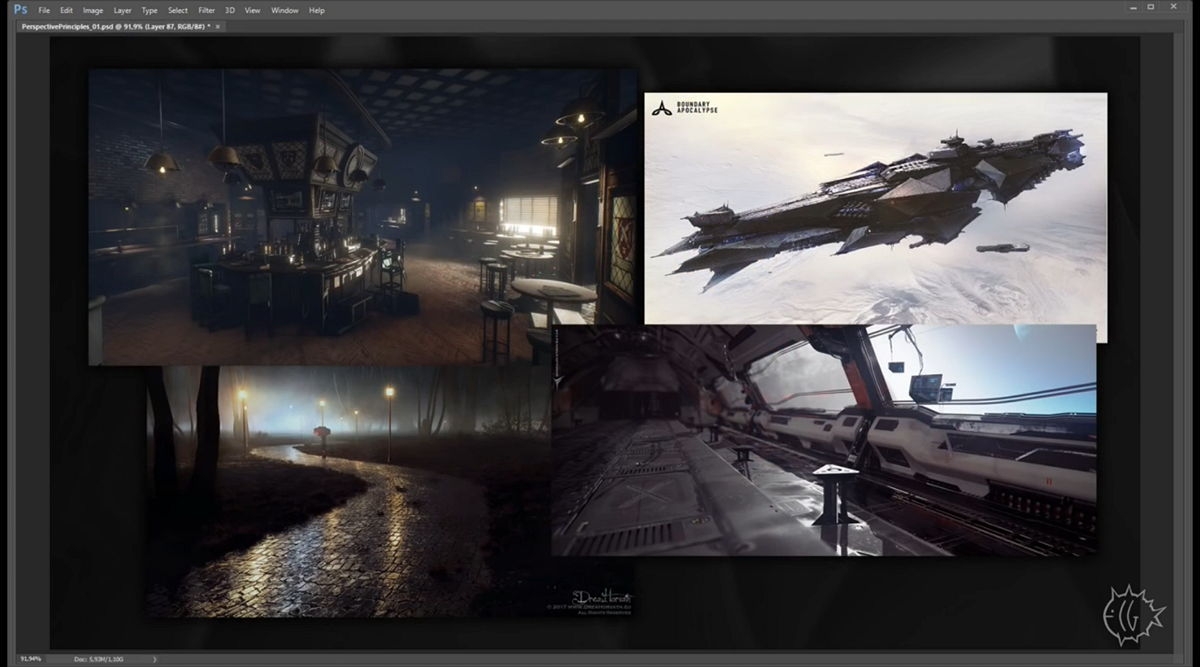Click the sci-fi hangar corridor image
1200x667 pixels.
click(x=824, y=440)
